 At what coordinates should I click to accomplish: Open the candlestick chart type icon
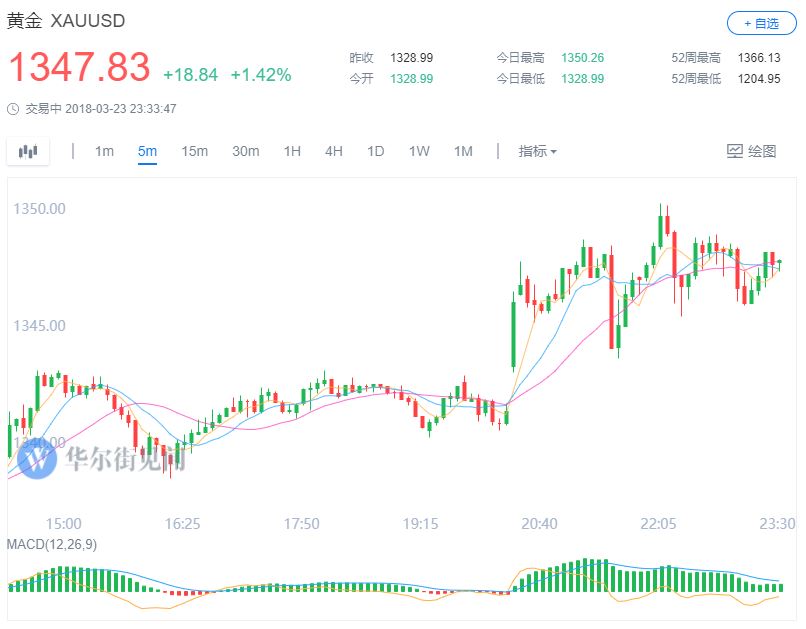[28, 152]
